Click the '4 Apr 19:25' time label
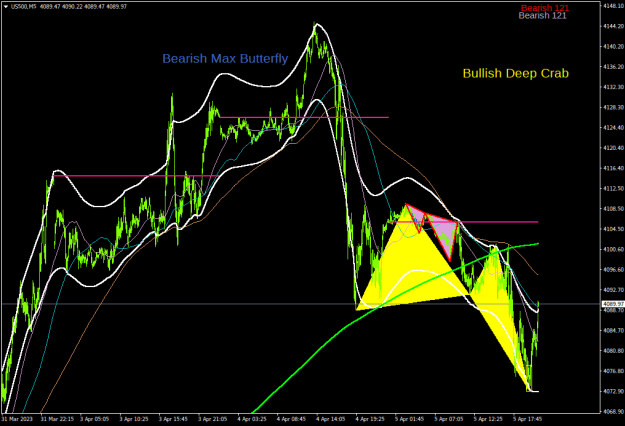 370,419
